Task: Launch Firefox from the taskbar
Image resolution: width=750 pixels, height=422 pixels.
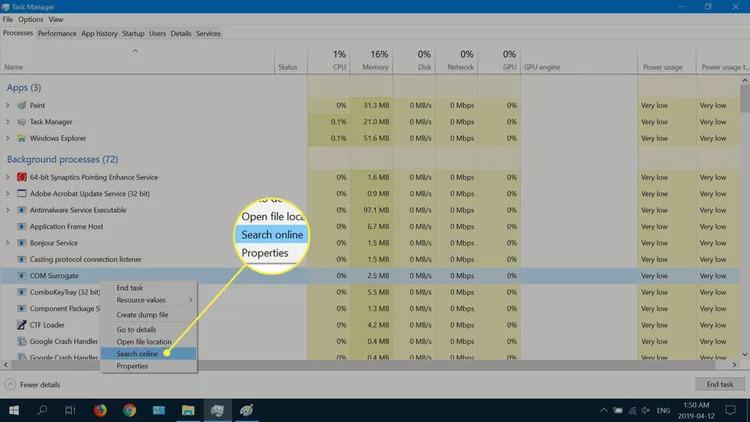Action: coord(100,410)
